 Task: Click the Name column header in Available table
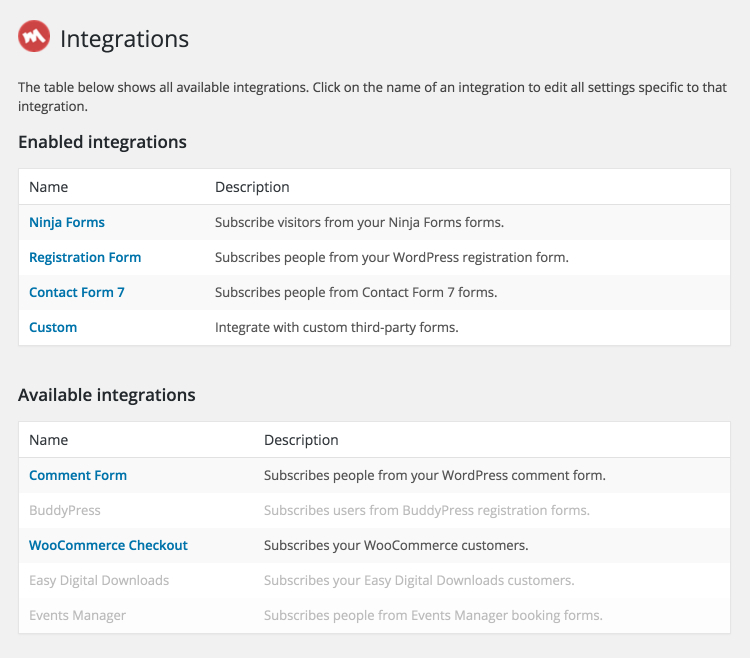pos(48,440)
